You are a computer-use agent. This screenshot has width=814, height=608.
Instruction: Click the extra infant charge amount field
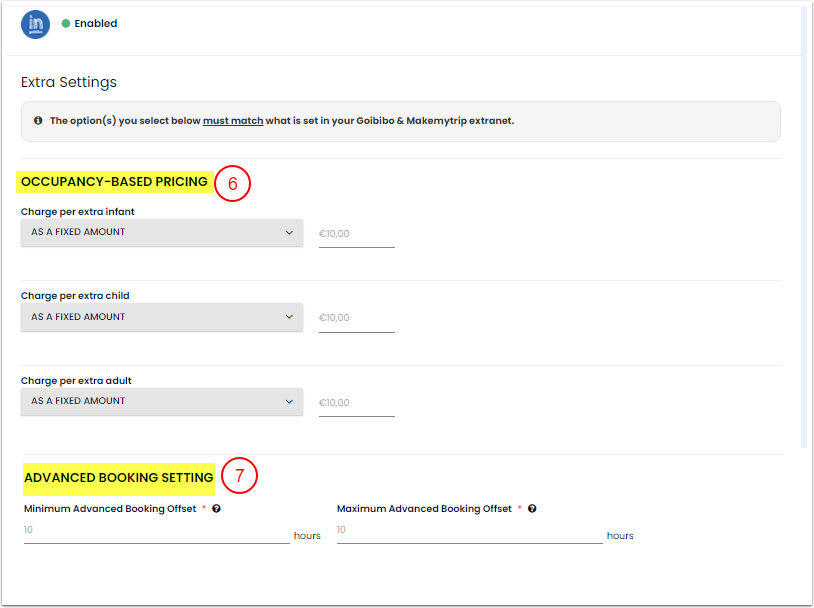pyautogui.click(x=356, y=234)
